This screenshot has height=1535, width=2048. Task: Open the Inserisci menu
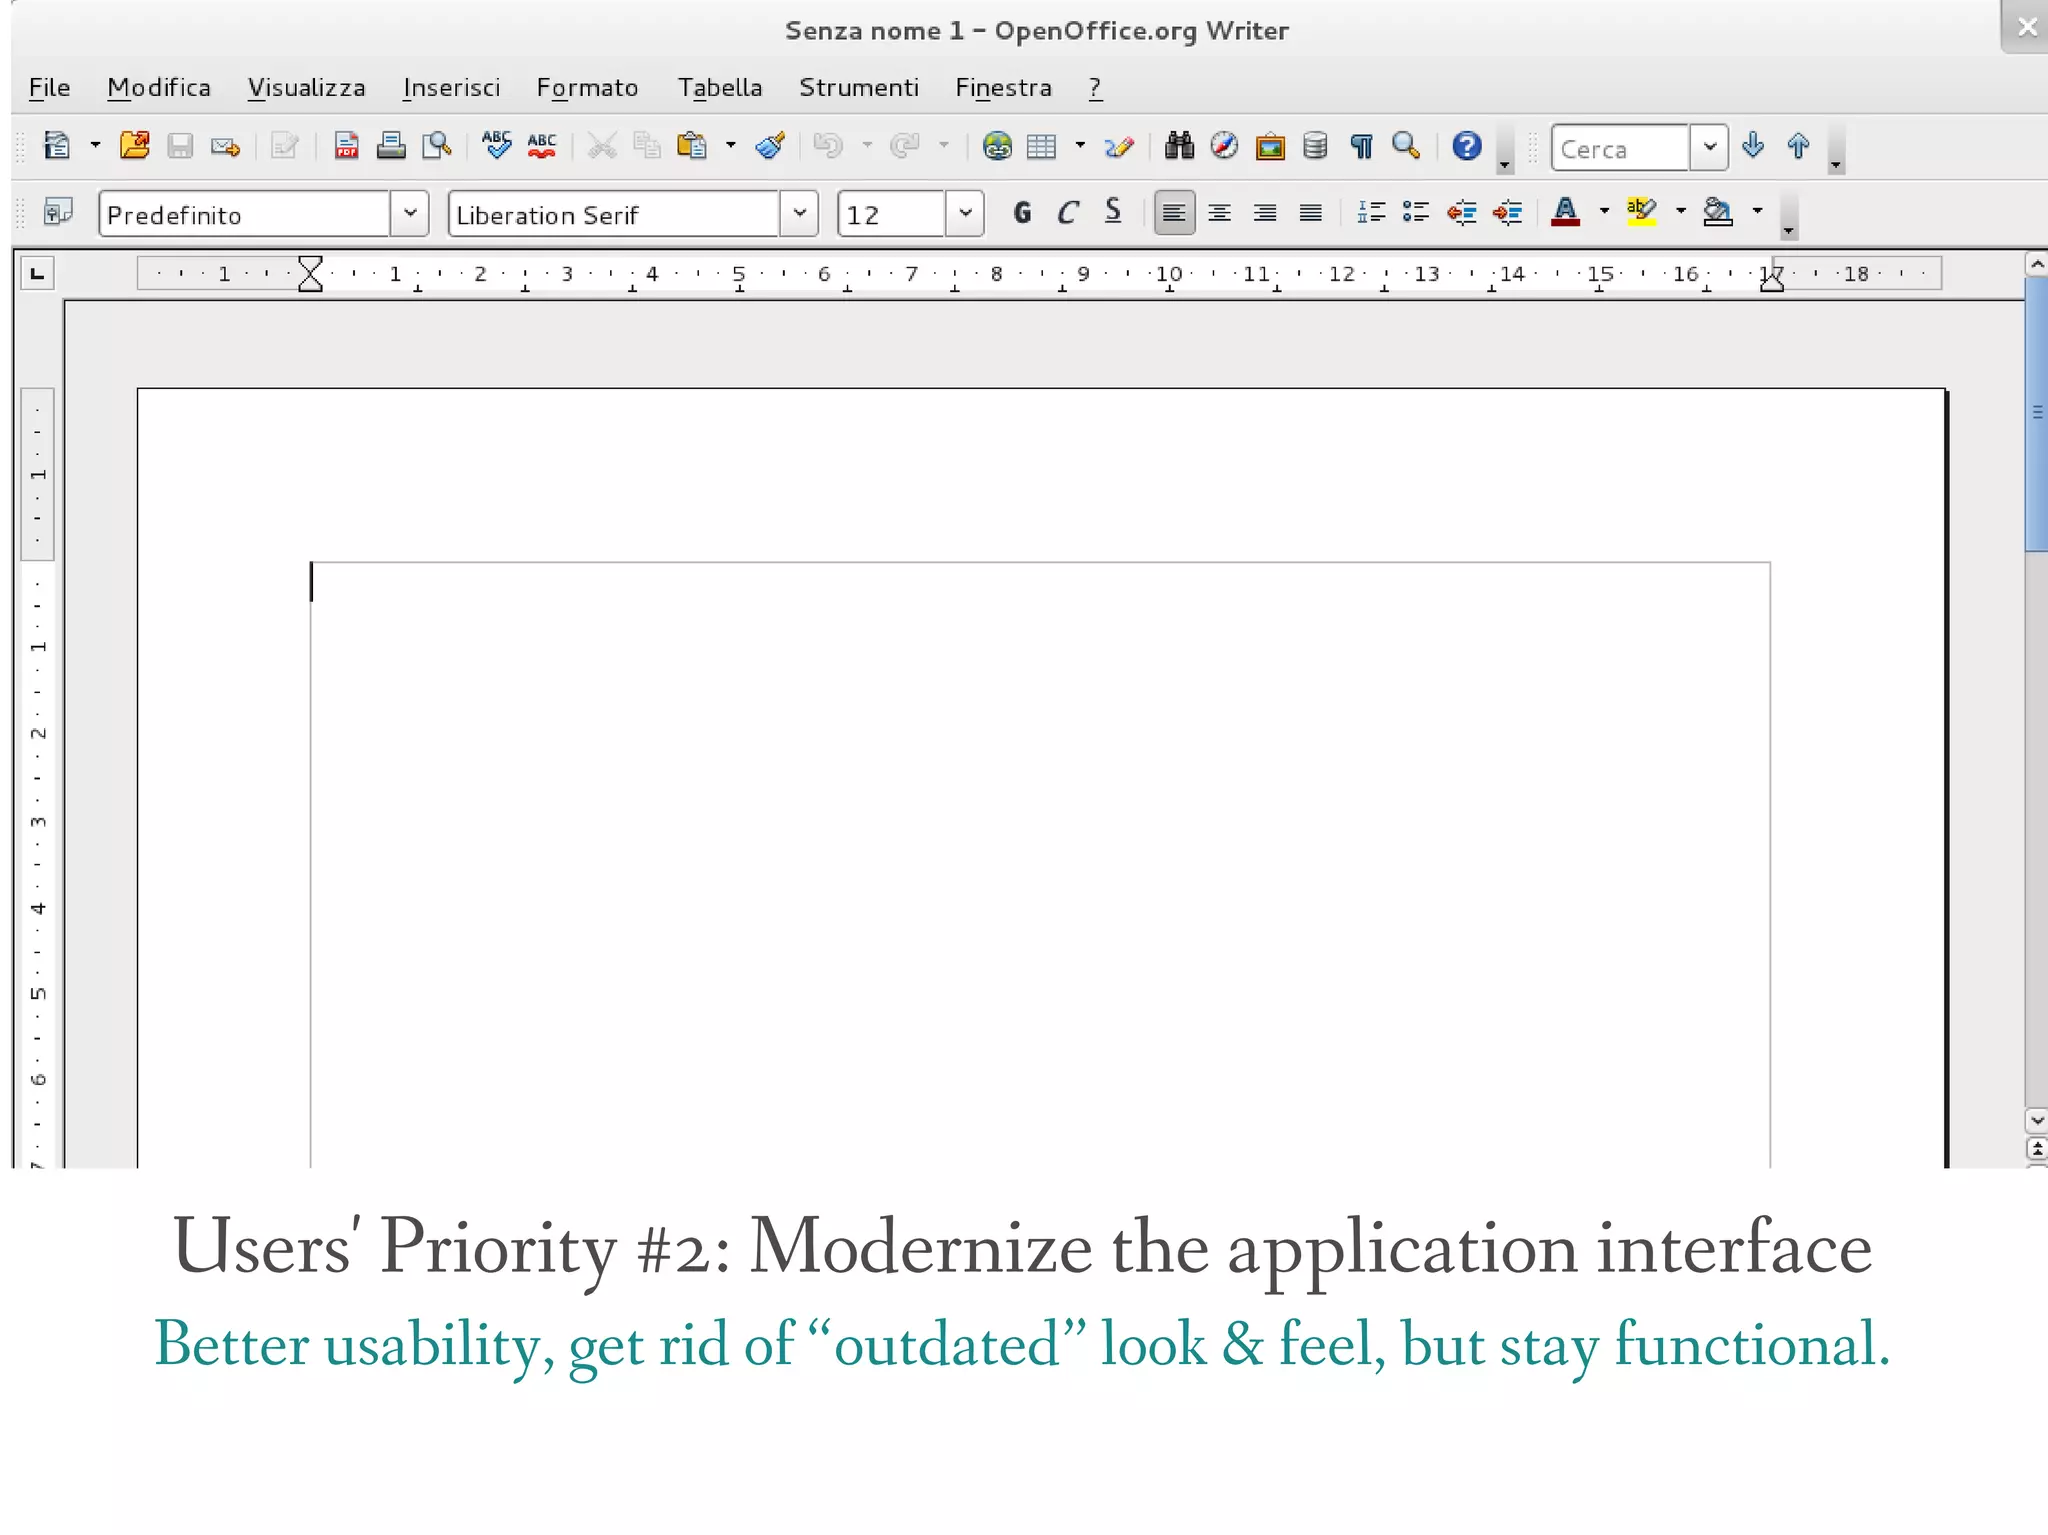pyautogui.click(x=451, y=88)
